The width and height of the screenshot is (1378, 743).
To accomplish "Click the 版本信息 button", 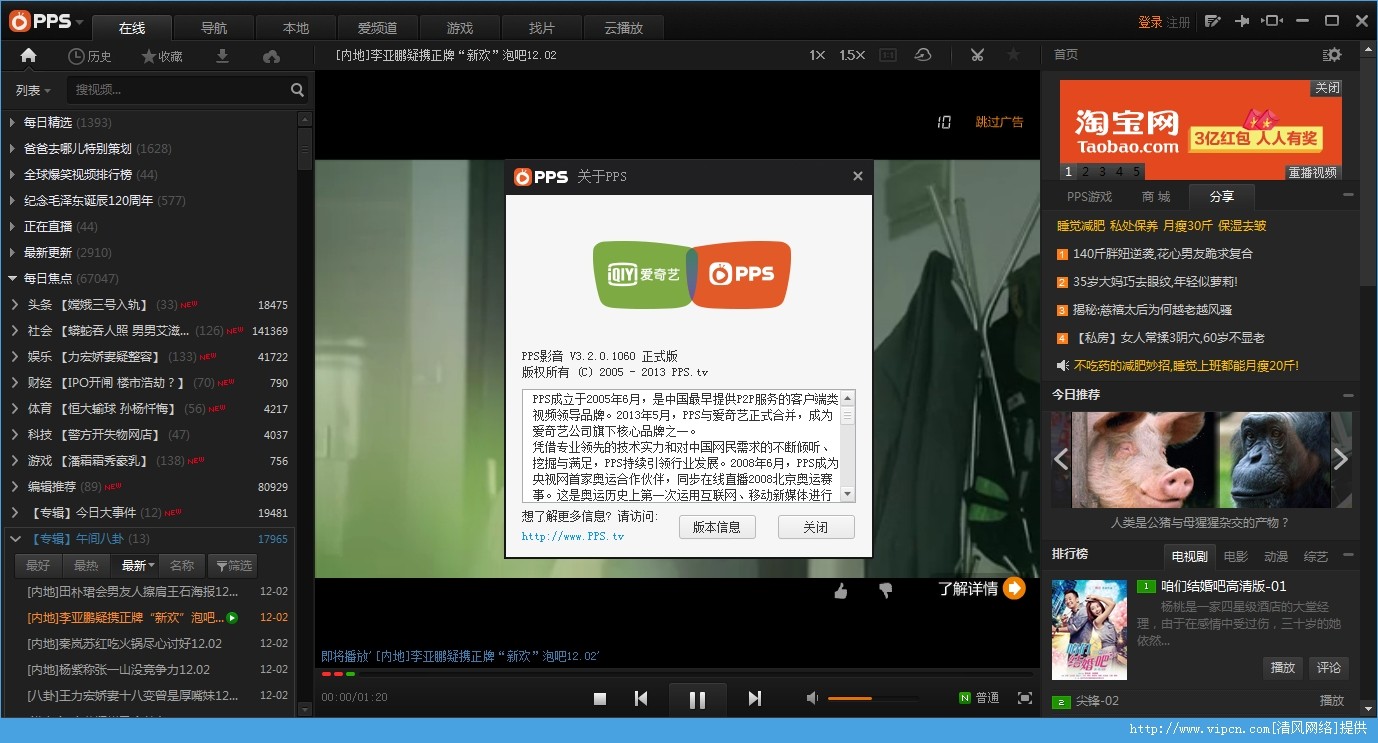I will pyautogui.click(x=717, y=527).
